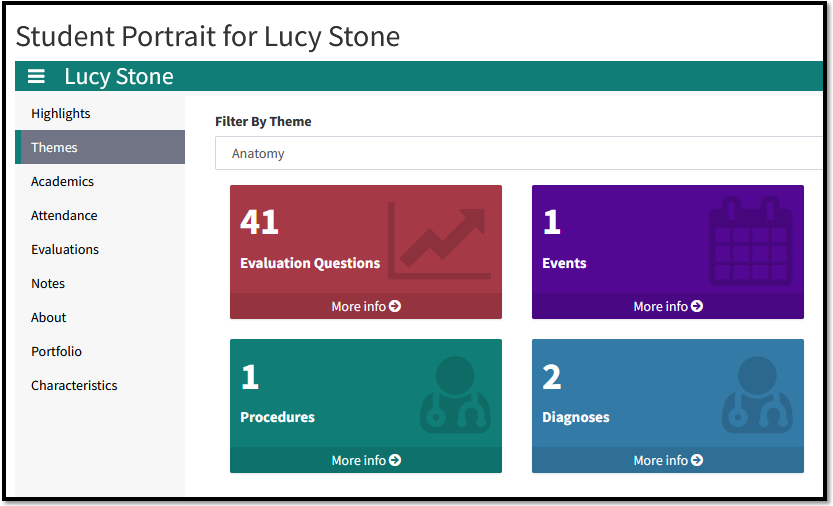Screen dimensions: 833x506
Task: Click the doctor icon on Diagnoses card
Action: (758, 394)
